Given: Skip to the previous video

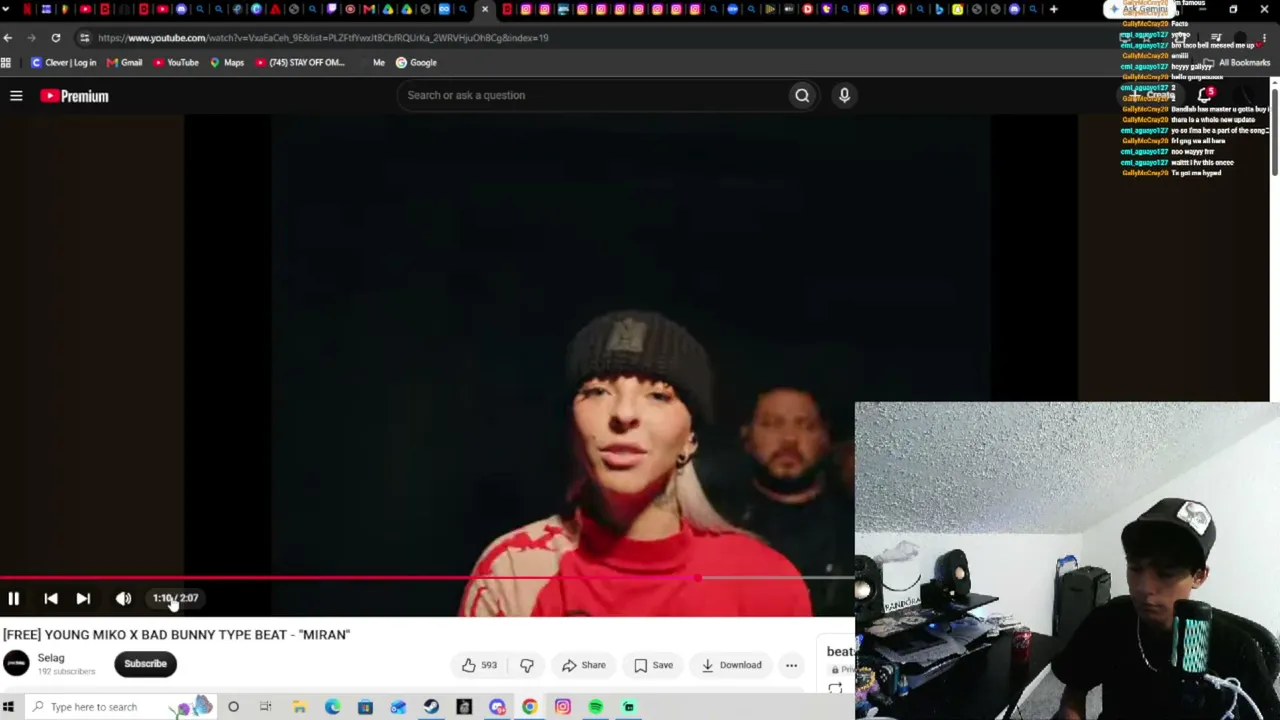Looking at the screenshot, I should (x=51, y=598).
